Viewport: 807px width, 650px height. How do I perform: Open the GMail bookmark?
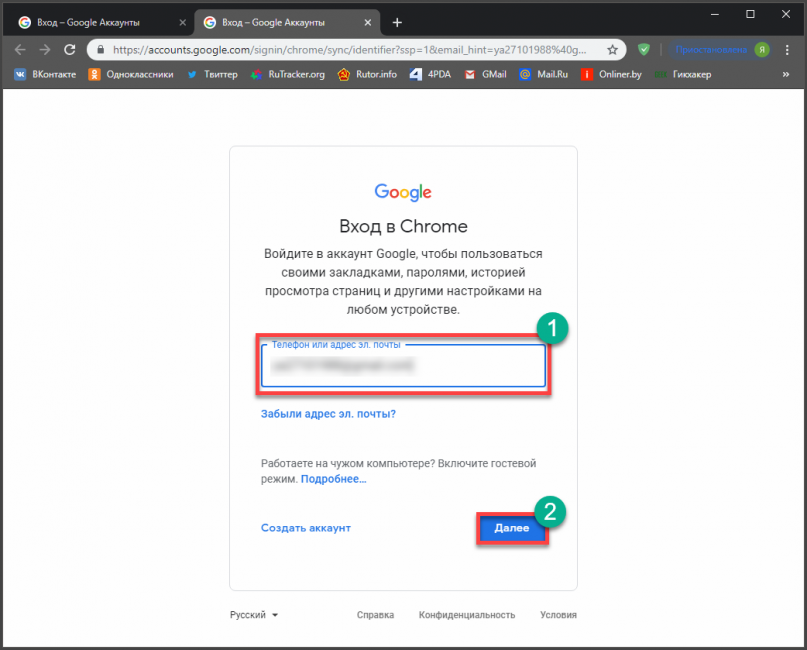[485, 75]
